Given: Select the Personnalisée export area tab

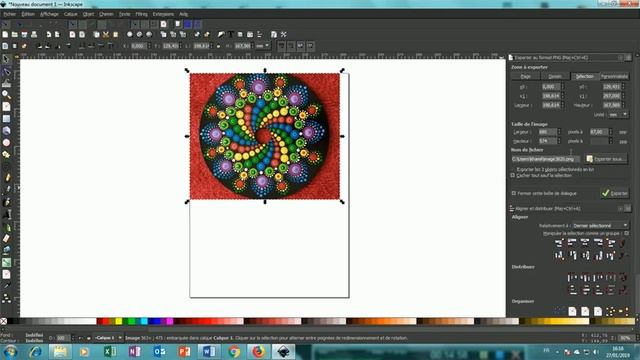Looking at the screenshot, I should (x=614, y=77).
